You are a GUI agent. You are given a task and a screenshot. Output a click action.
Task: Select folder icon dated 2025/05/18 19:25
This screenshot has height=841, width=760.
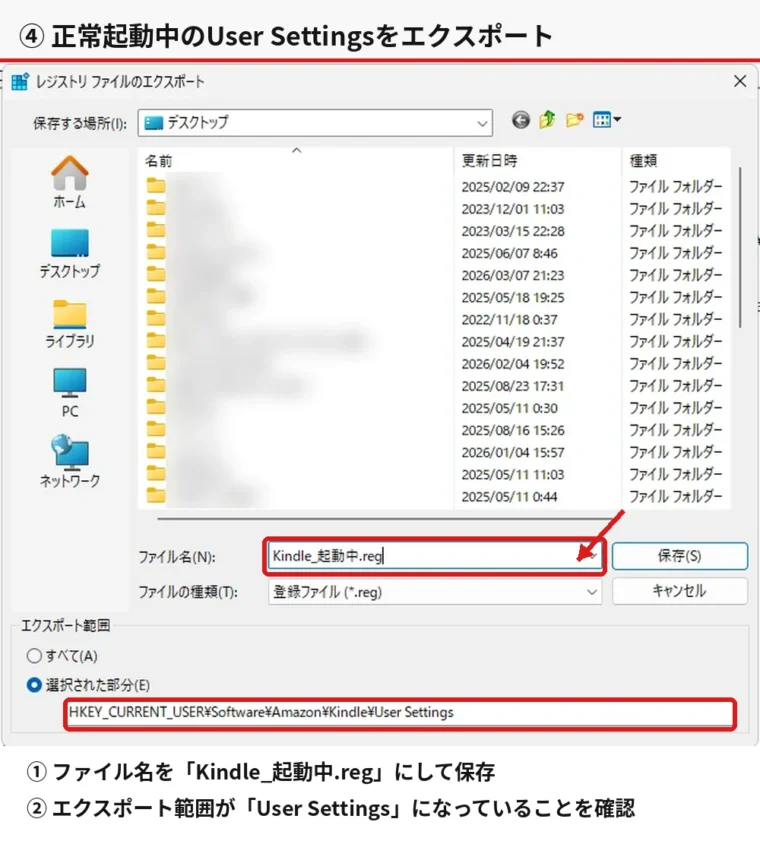pyautogui.click(x=156, y=297)
